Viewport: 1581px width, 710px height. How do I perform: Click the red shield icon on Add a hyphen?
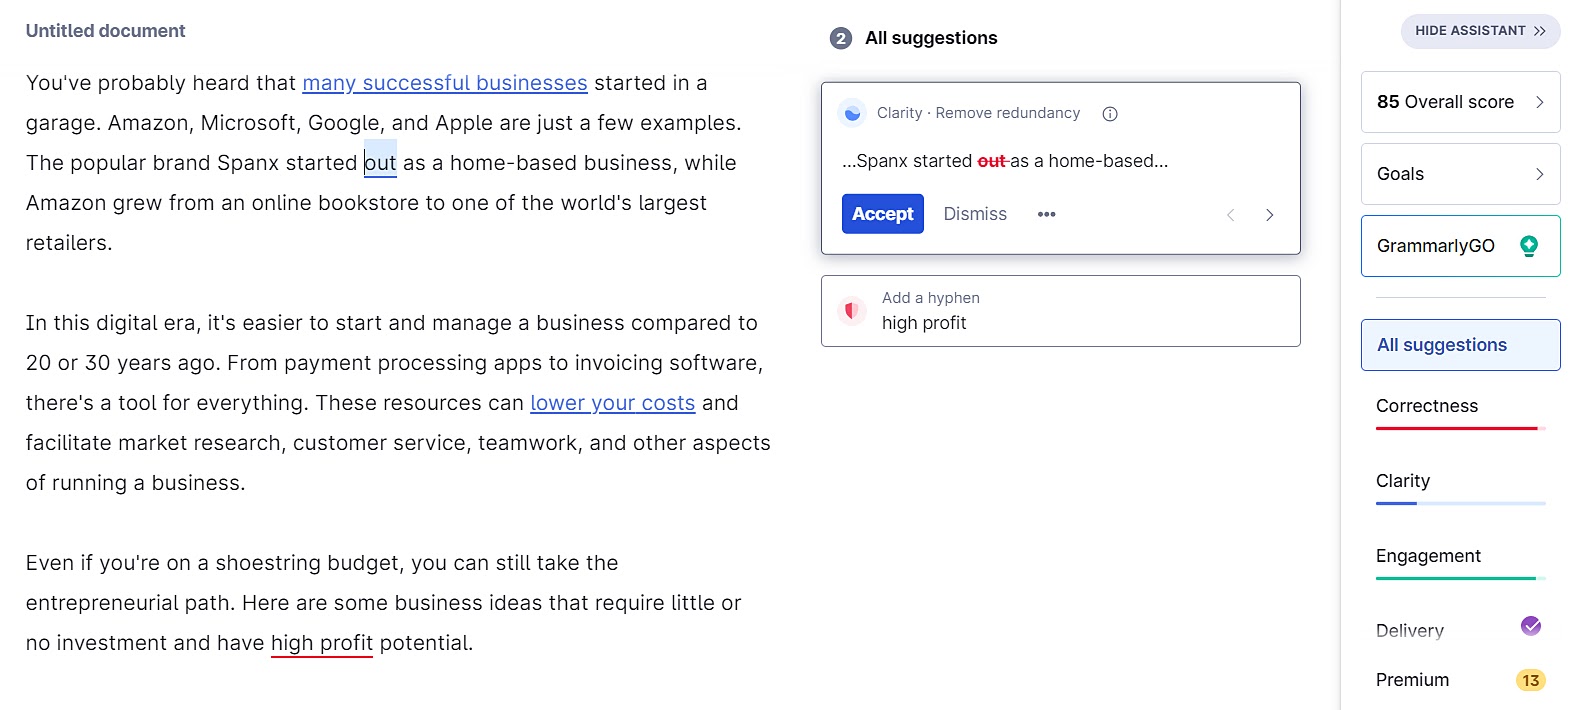tap(851, 311)
